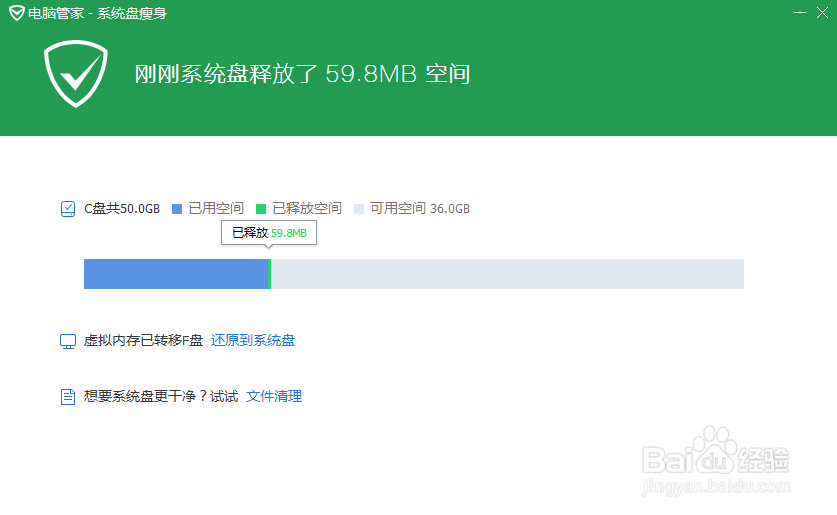Click the 已释放空间 label

307,209
